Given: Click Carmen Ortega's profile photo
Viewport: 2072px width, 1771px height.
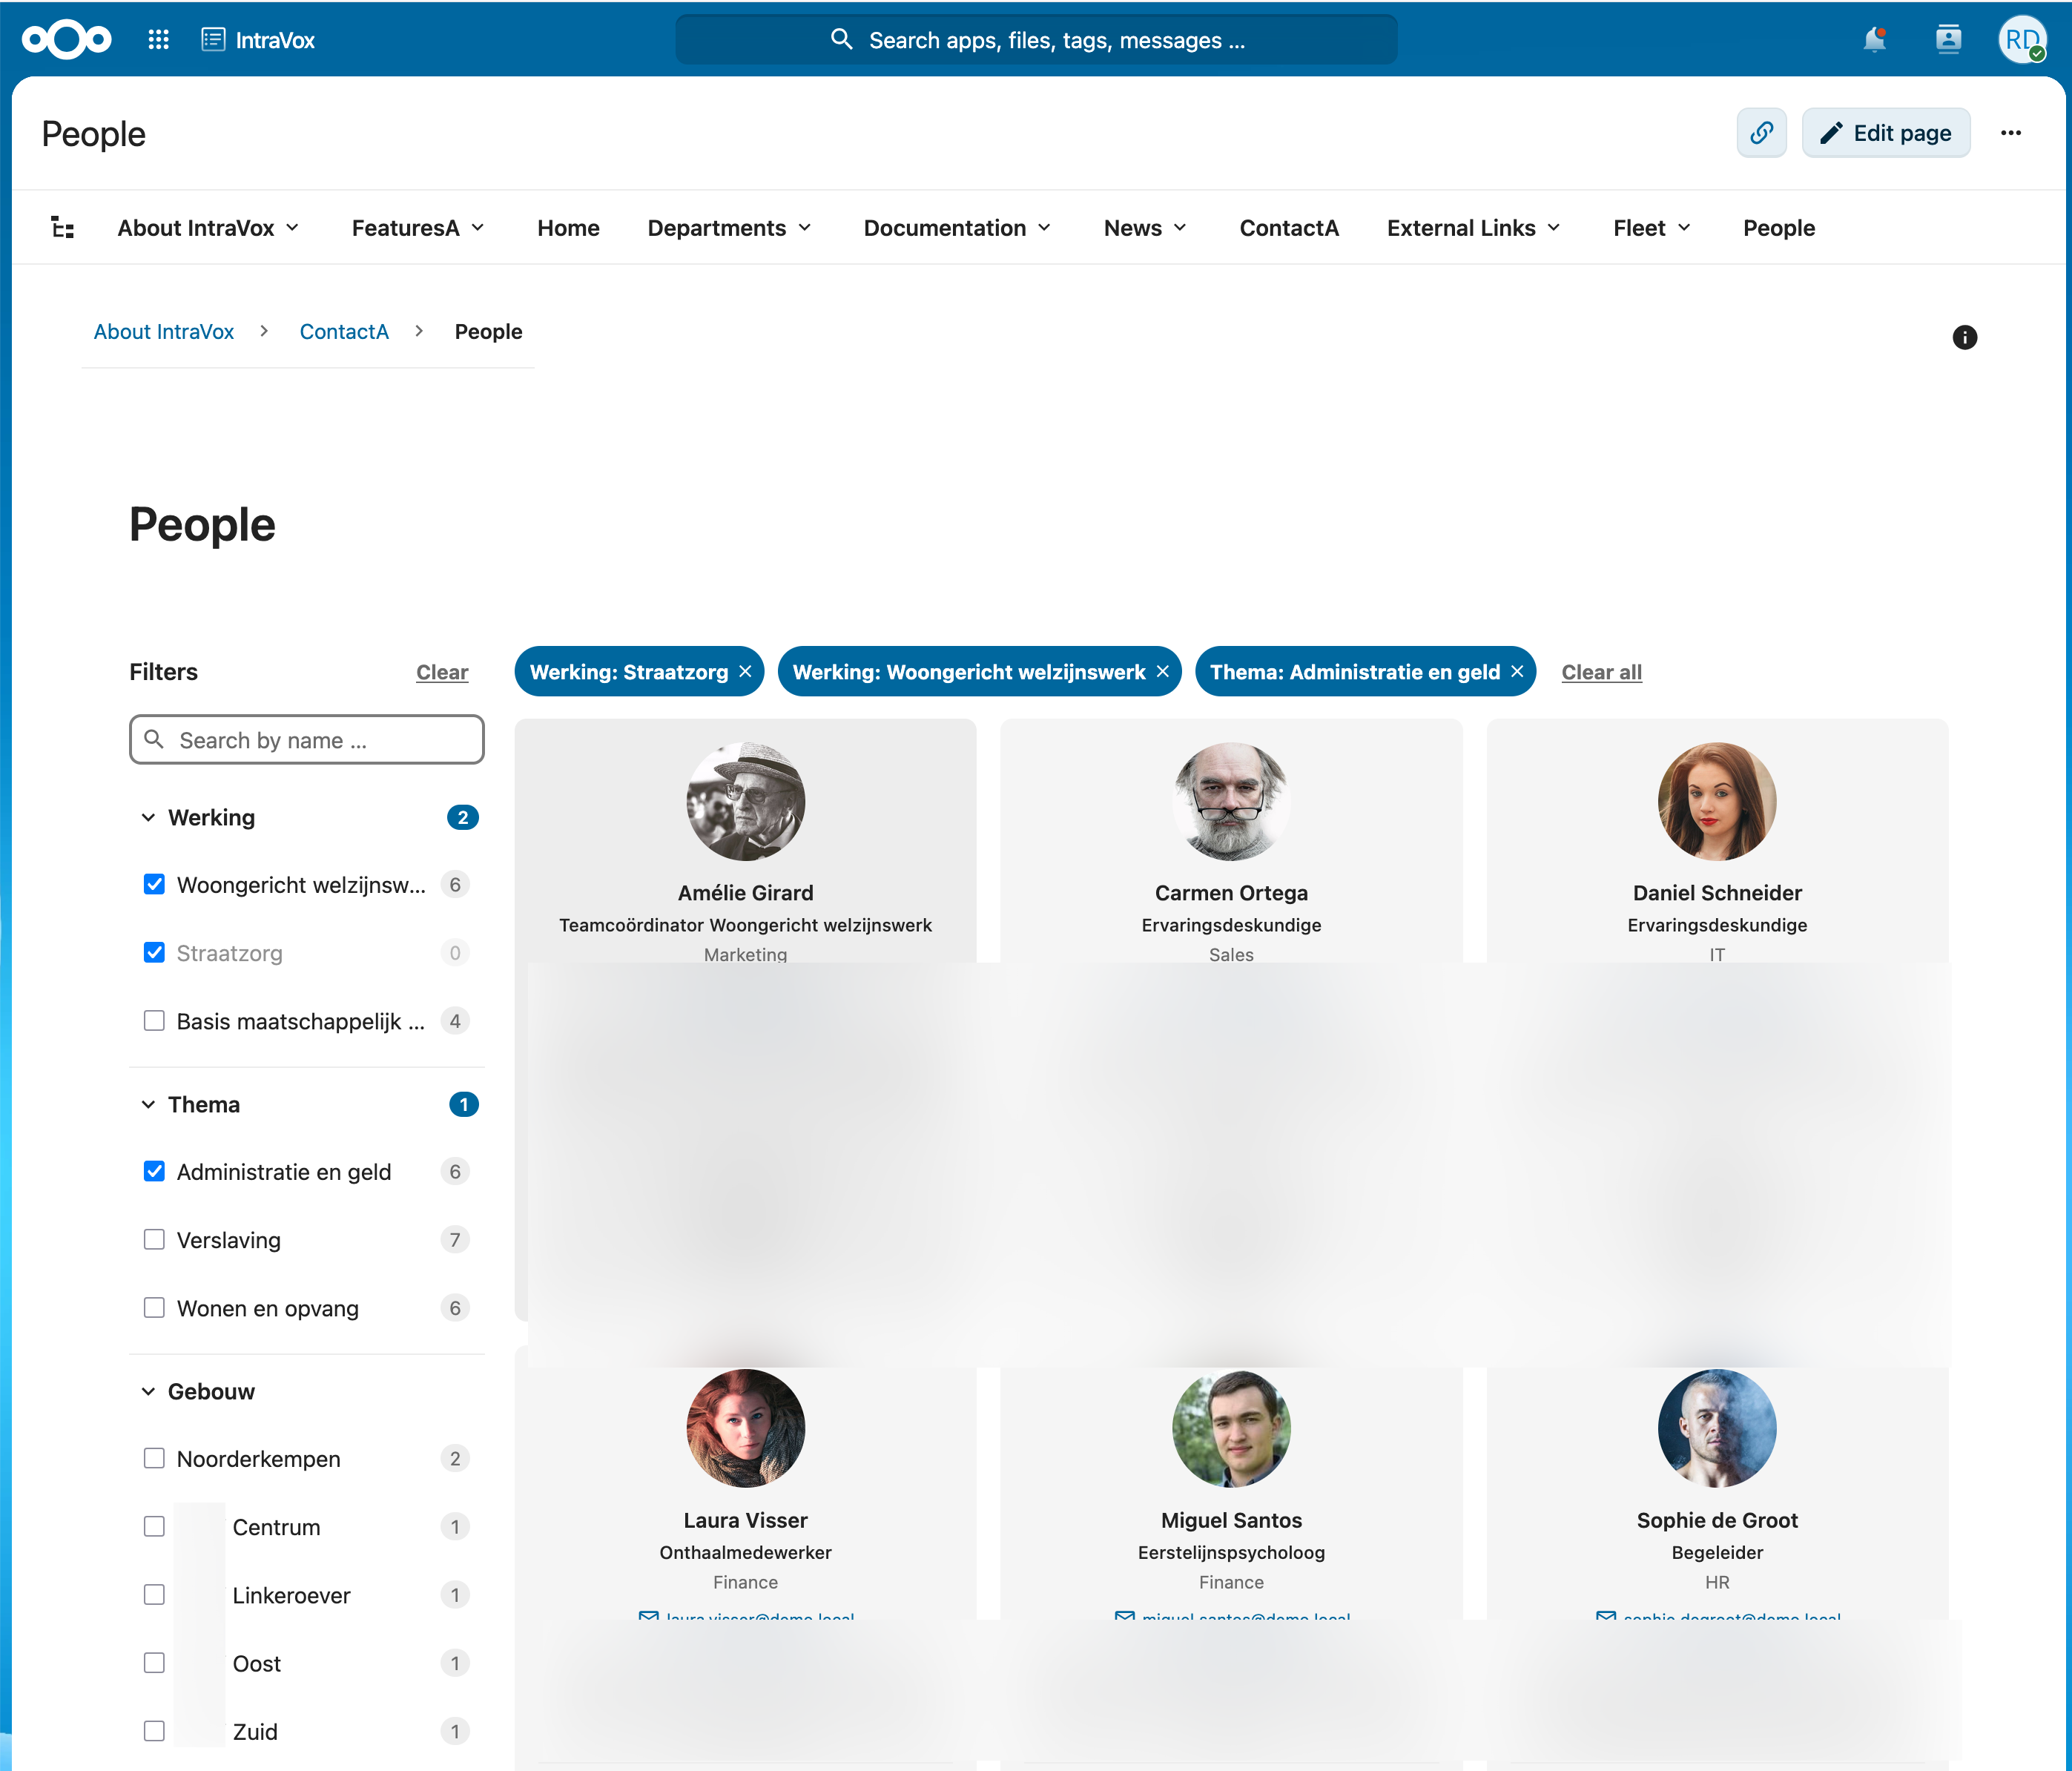Looking at the screenshot, I should (1231, 801).
